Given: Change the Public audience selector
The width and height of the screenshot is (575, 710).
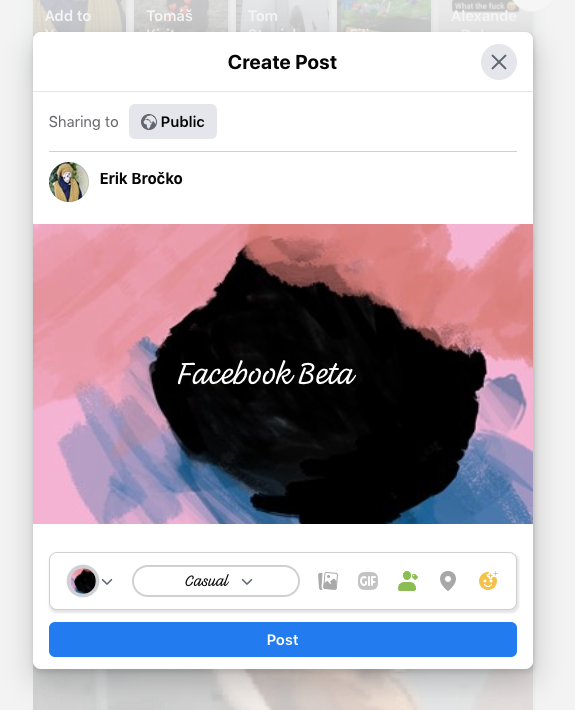Looking at the screenshot, I should tap(173, 122).
